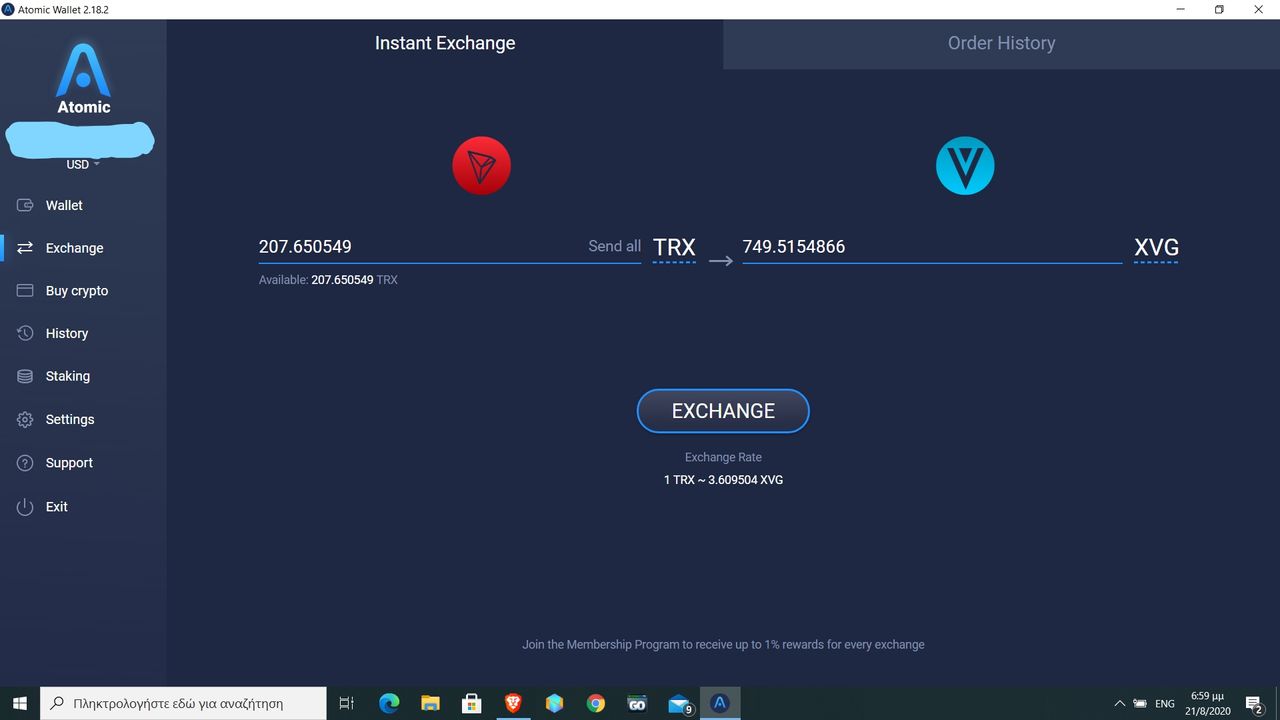Click the Windows search box

click(183, 703)
